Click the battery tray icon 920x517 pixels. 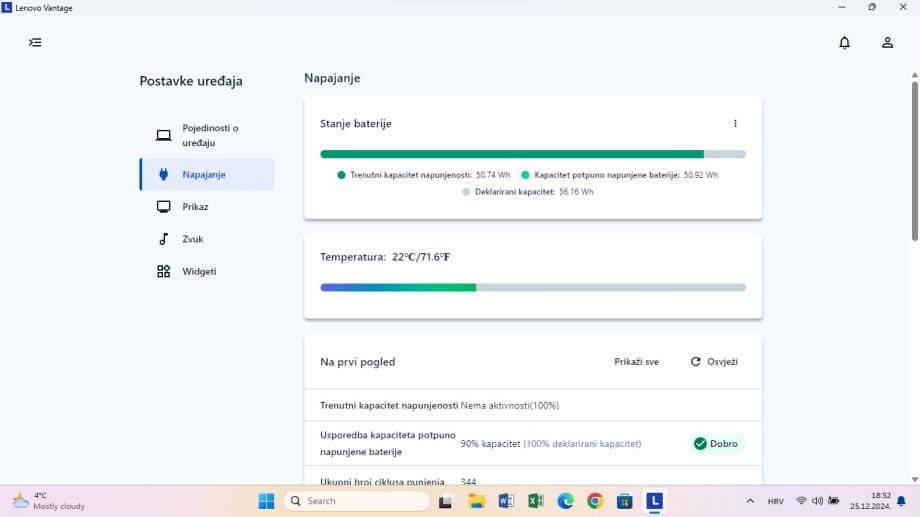(834, 501)
